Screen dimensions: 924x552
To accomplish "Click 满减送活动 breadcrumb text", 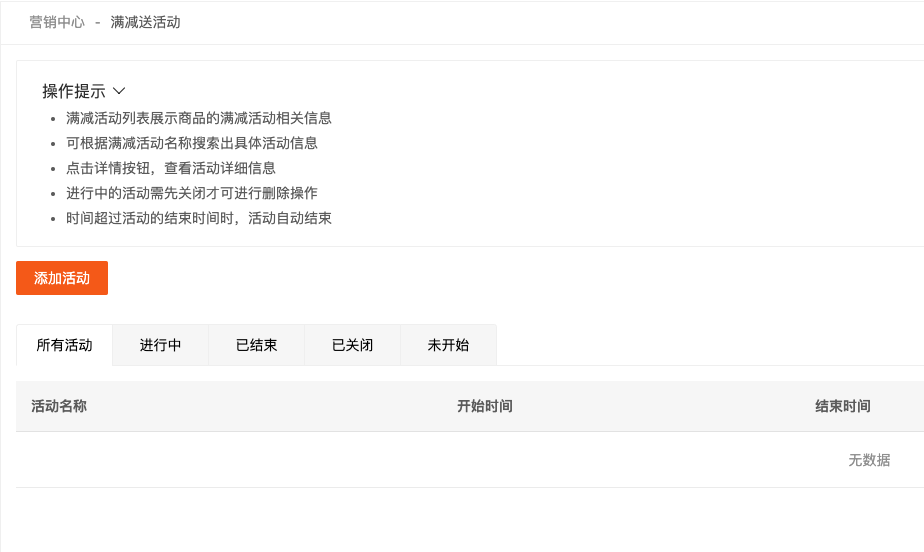I will 146,22.
